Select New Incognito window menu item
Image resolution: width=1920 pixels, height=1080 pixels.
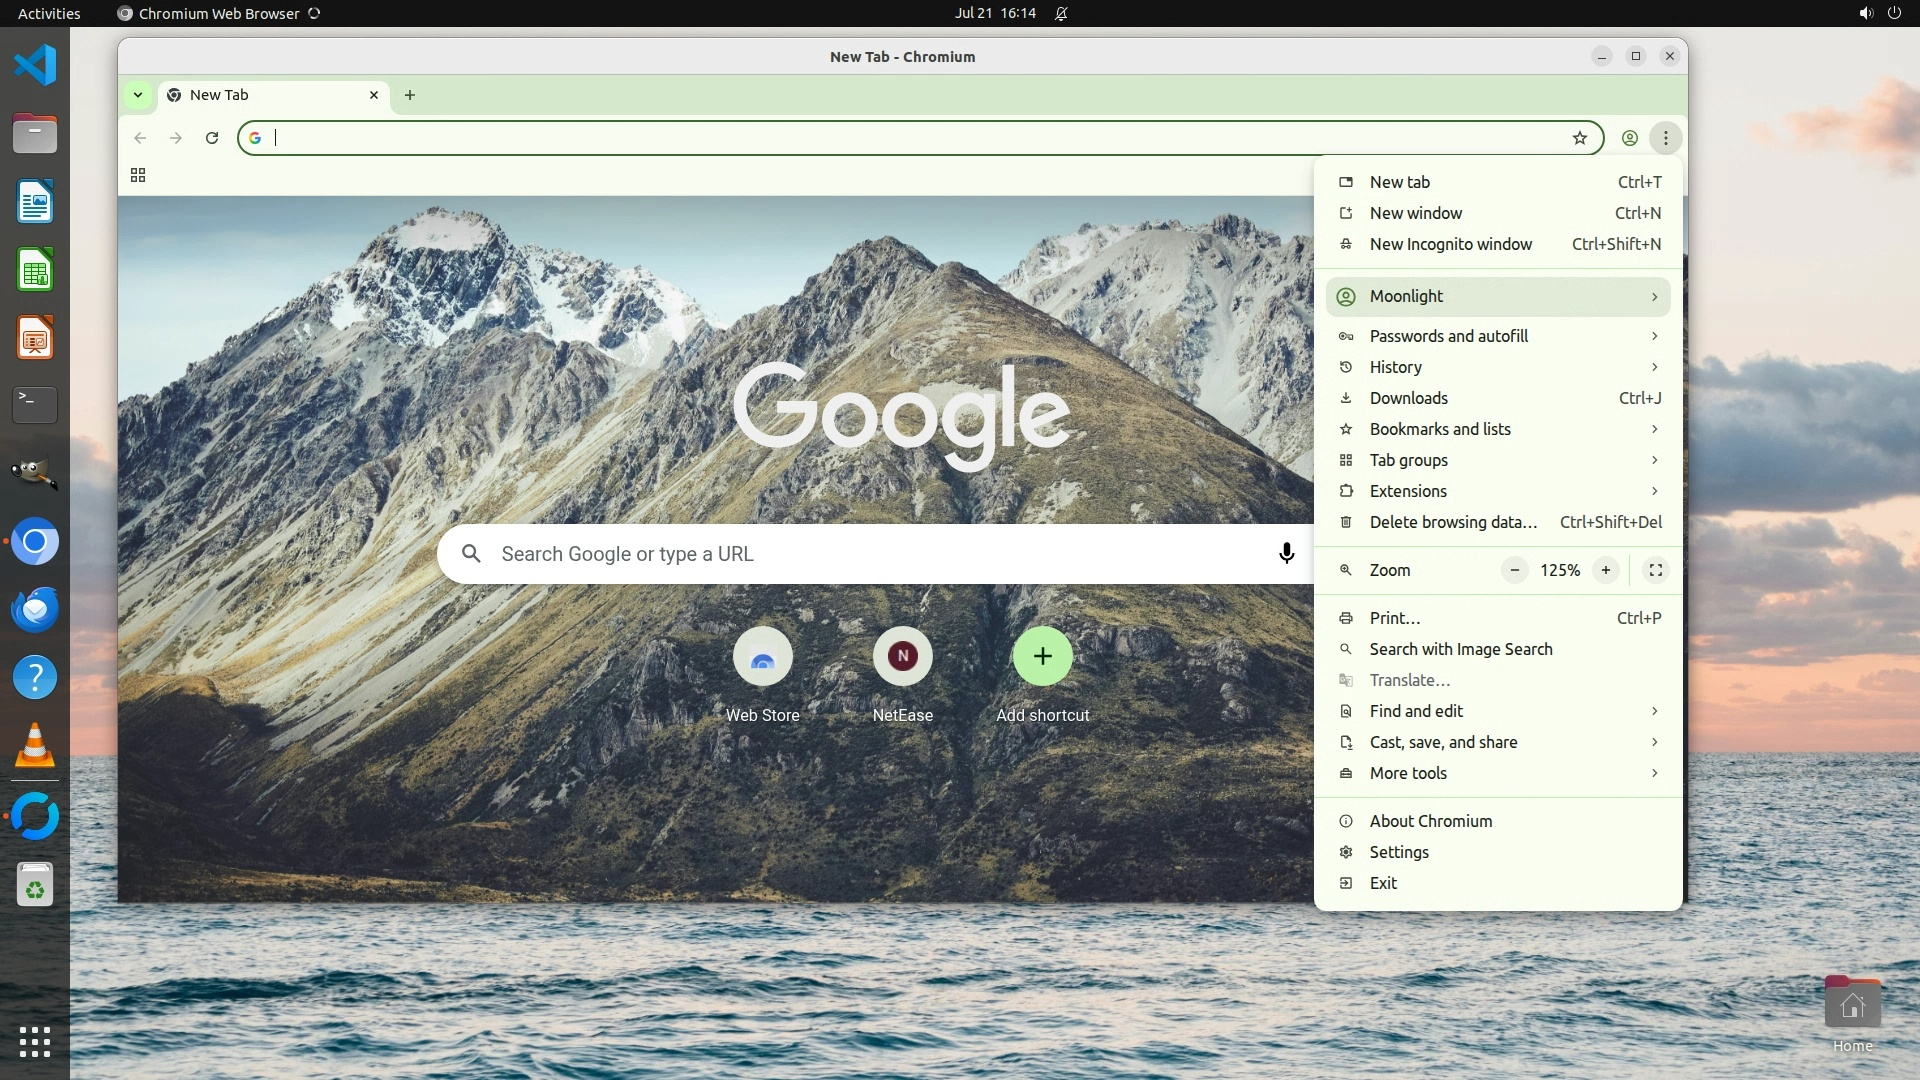[x=1450, y=244]
